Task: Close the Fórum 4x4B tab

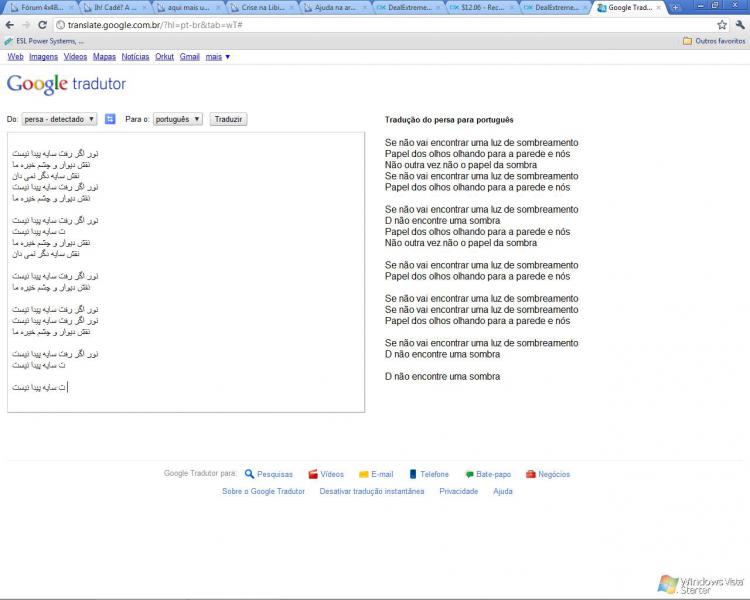Action: point(71,8)
